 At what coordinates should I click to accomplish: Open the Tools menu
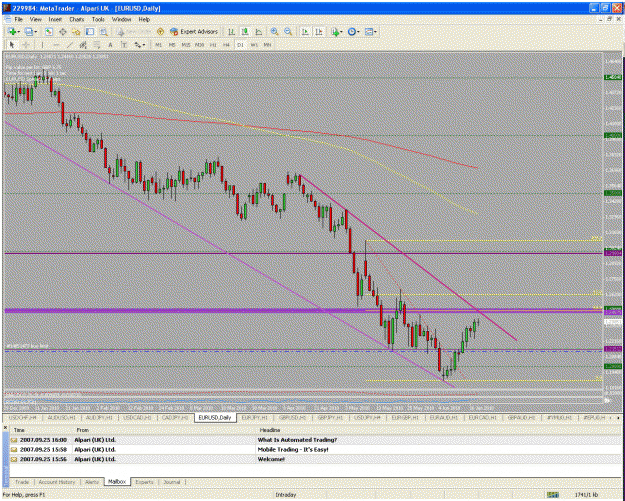pyautogui.click(x=98, y=19)
